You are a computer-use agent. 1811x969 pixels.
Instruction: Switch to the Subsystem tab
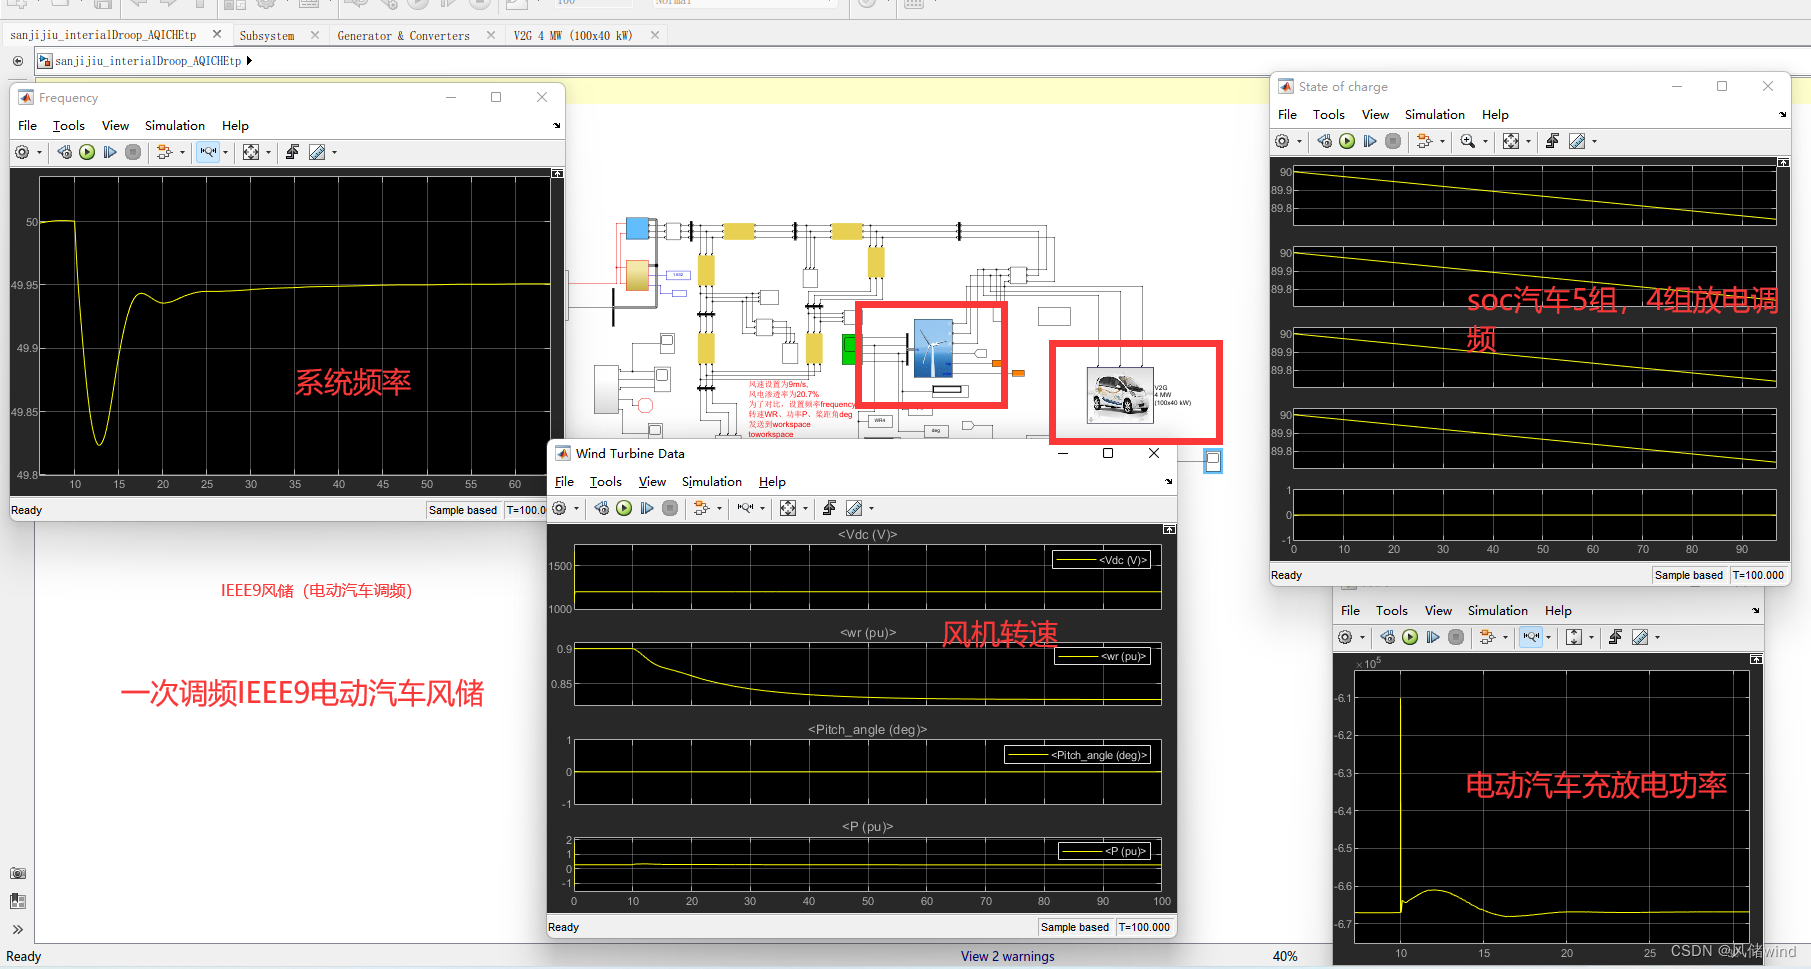coord(266,34)
